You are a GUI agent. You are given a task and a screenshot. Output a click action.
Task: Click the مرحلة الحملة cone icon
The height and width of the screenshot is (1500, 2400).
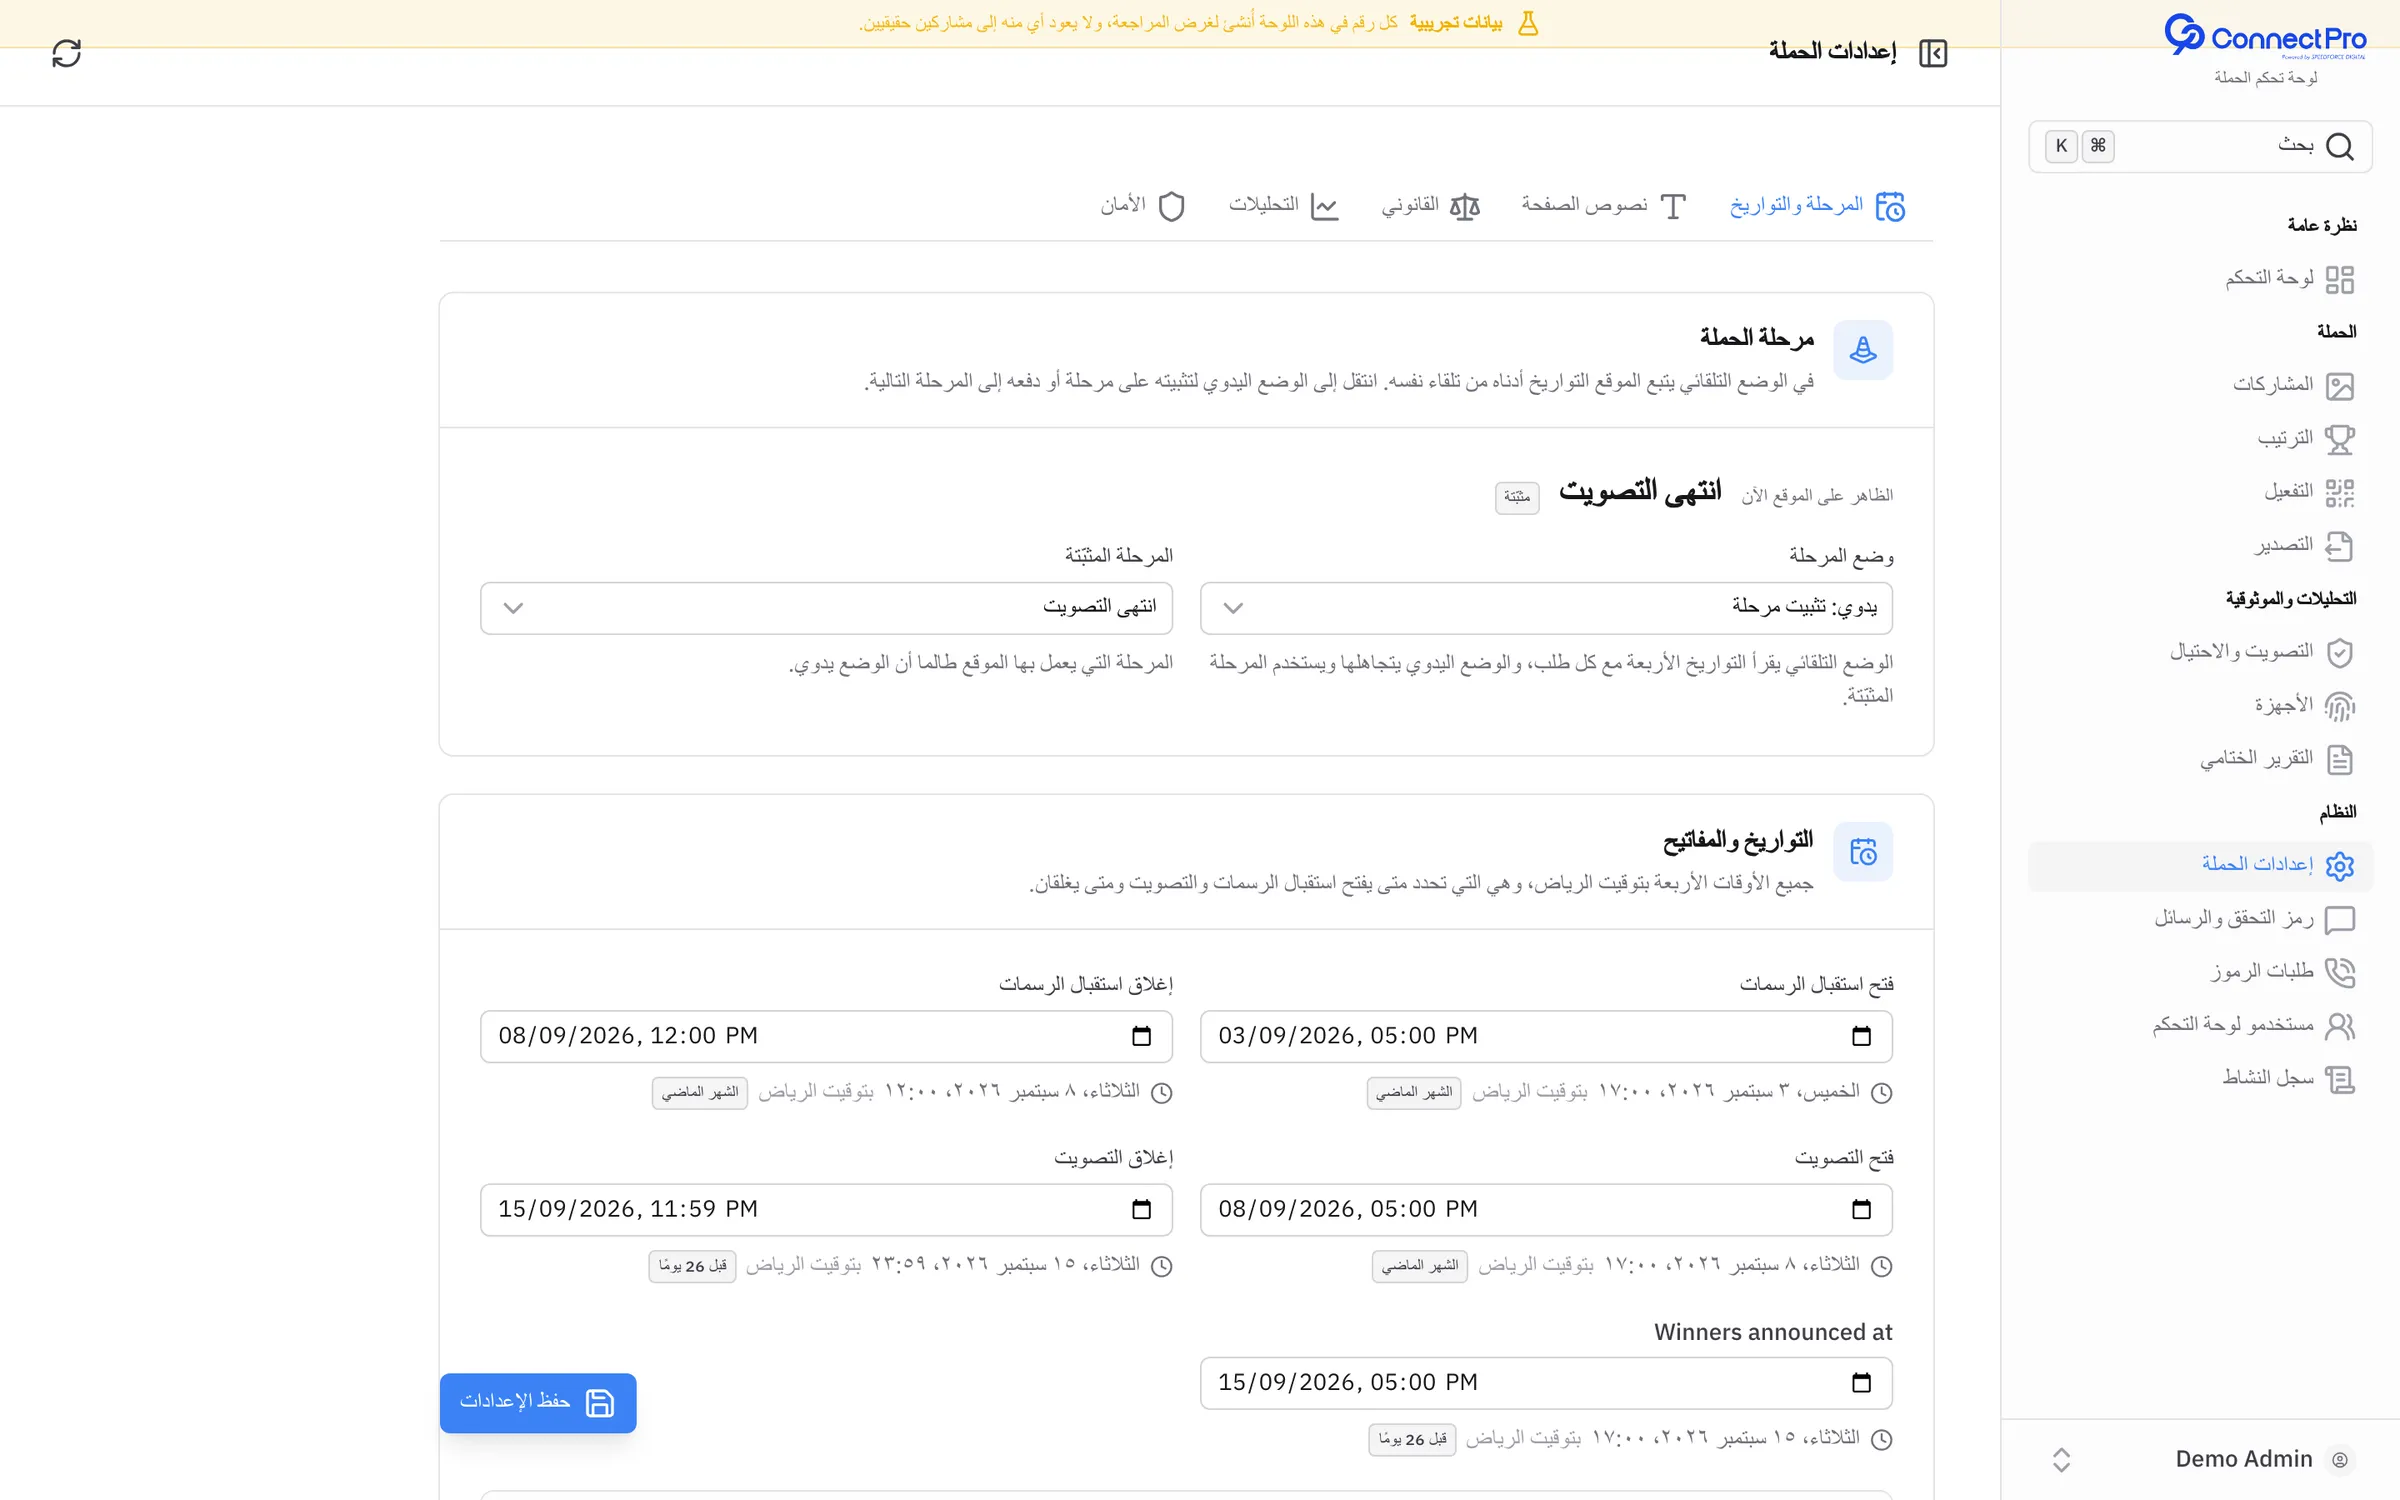(x=1863, y=350)
